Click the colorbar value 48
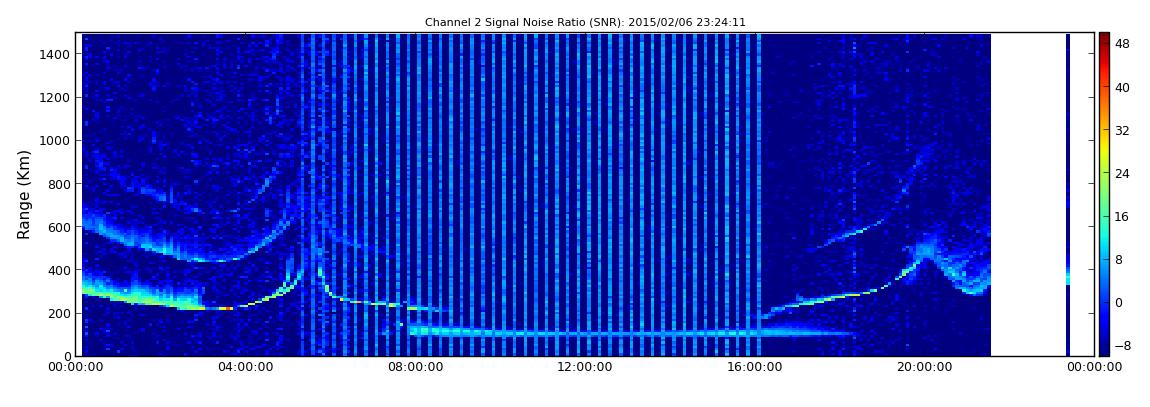This screenshot has height=407, width=1150. click(1122, 44)
